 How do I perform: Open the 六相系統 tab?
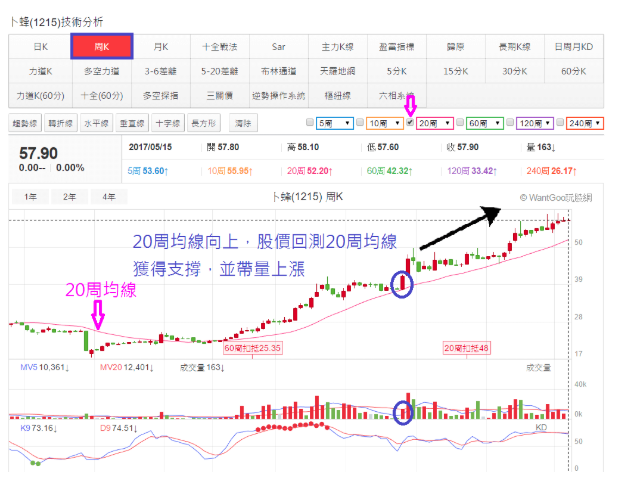pos(397,96)
